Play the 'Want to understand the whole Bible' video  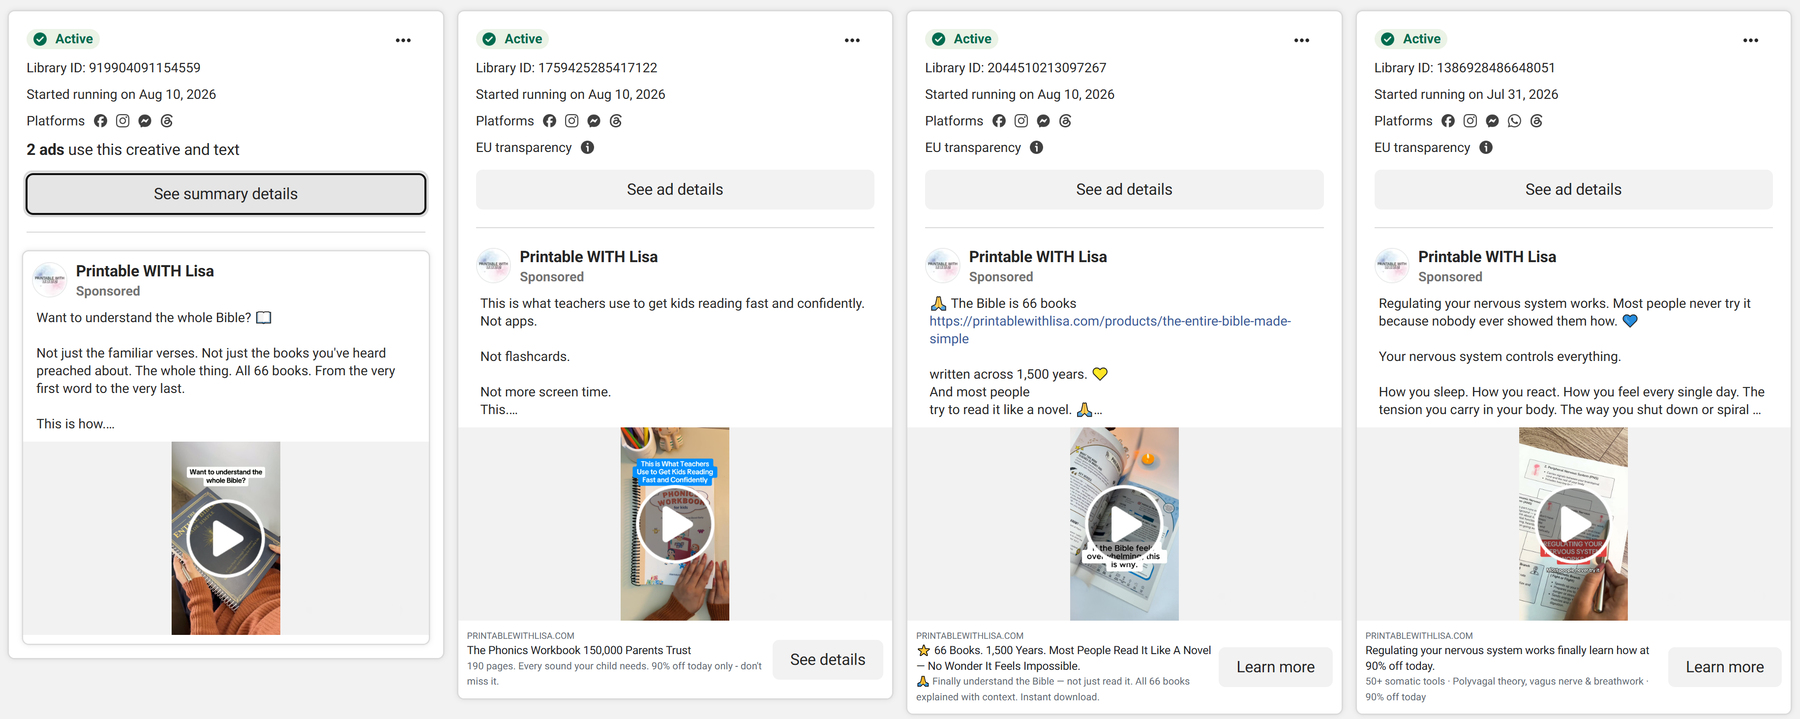click(225, 538)
